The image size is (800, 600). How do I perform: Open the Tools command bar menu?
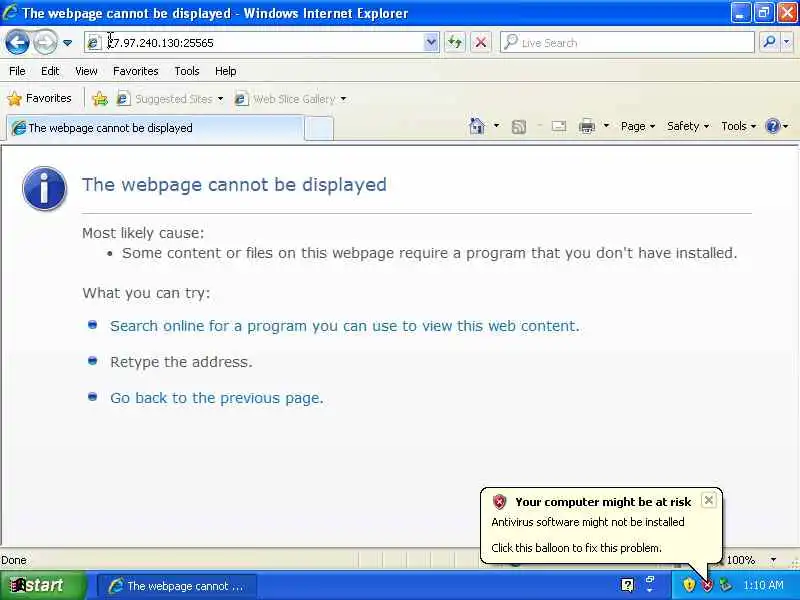(738, 126)
